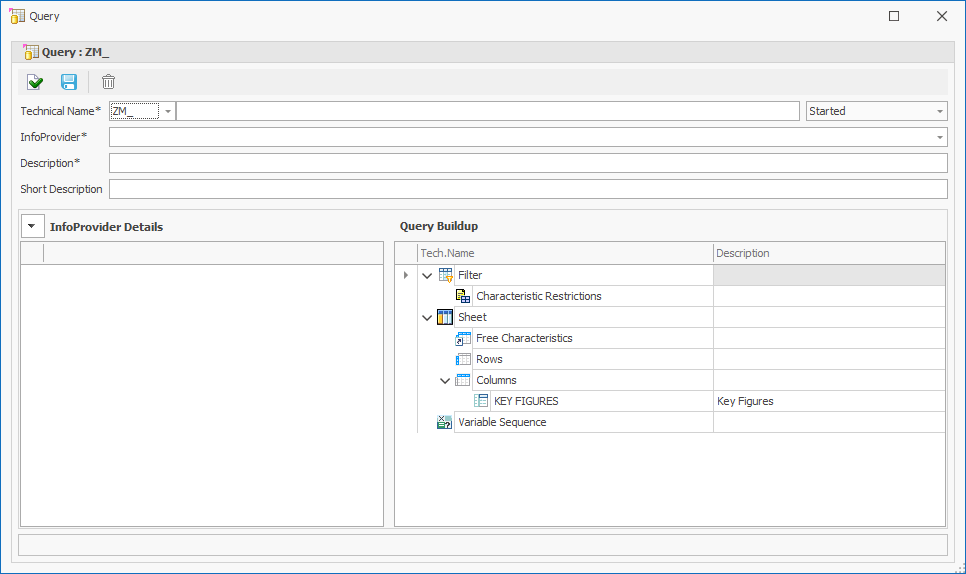Image resolution: width=966 pixels, height=574 pixels.
Task: Click the Short Description input field
Action: (x=527, y=189)
